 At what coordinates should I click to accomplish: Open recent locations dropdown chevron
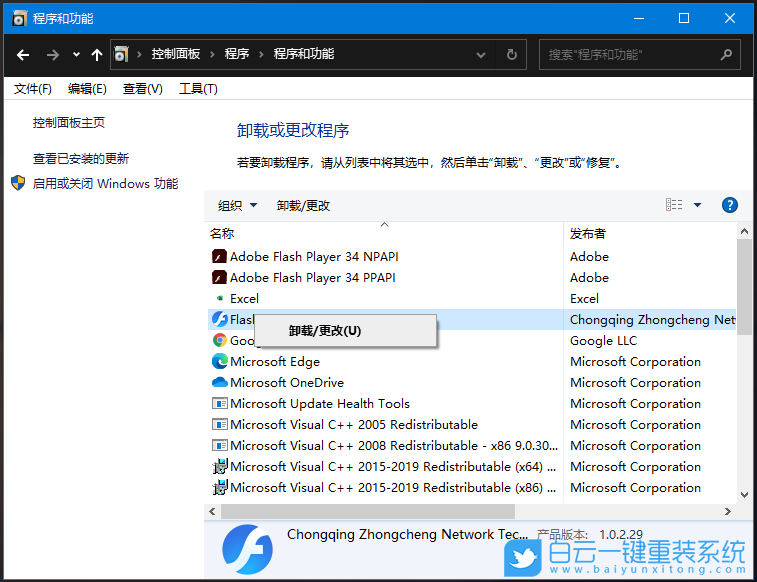[76, 55]
